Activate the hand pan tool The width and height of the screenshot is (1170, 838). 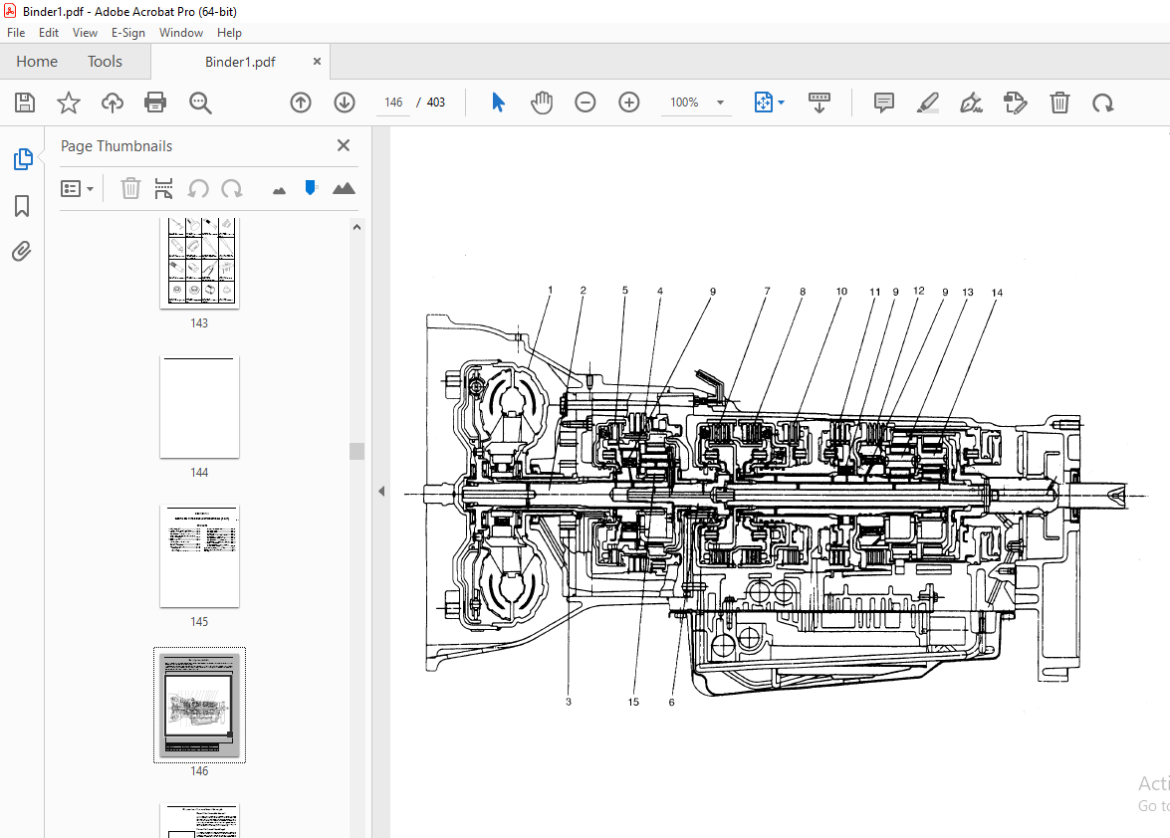coord(542,102)
